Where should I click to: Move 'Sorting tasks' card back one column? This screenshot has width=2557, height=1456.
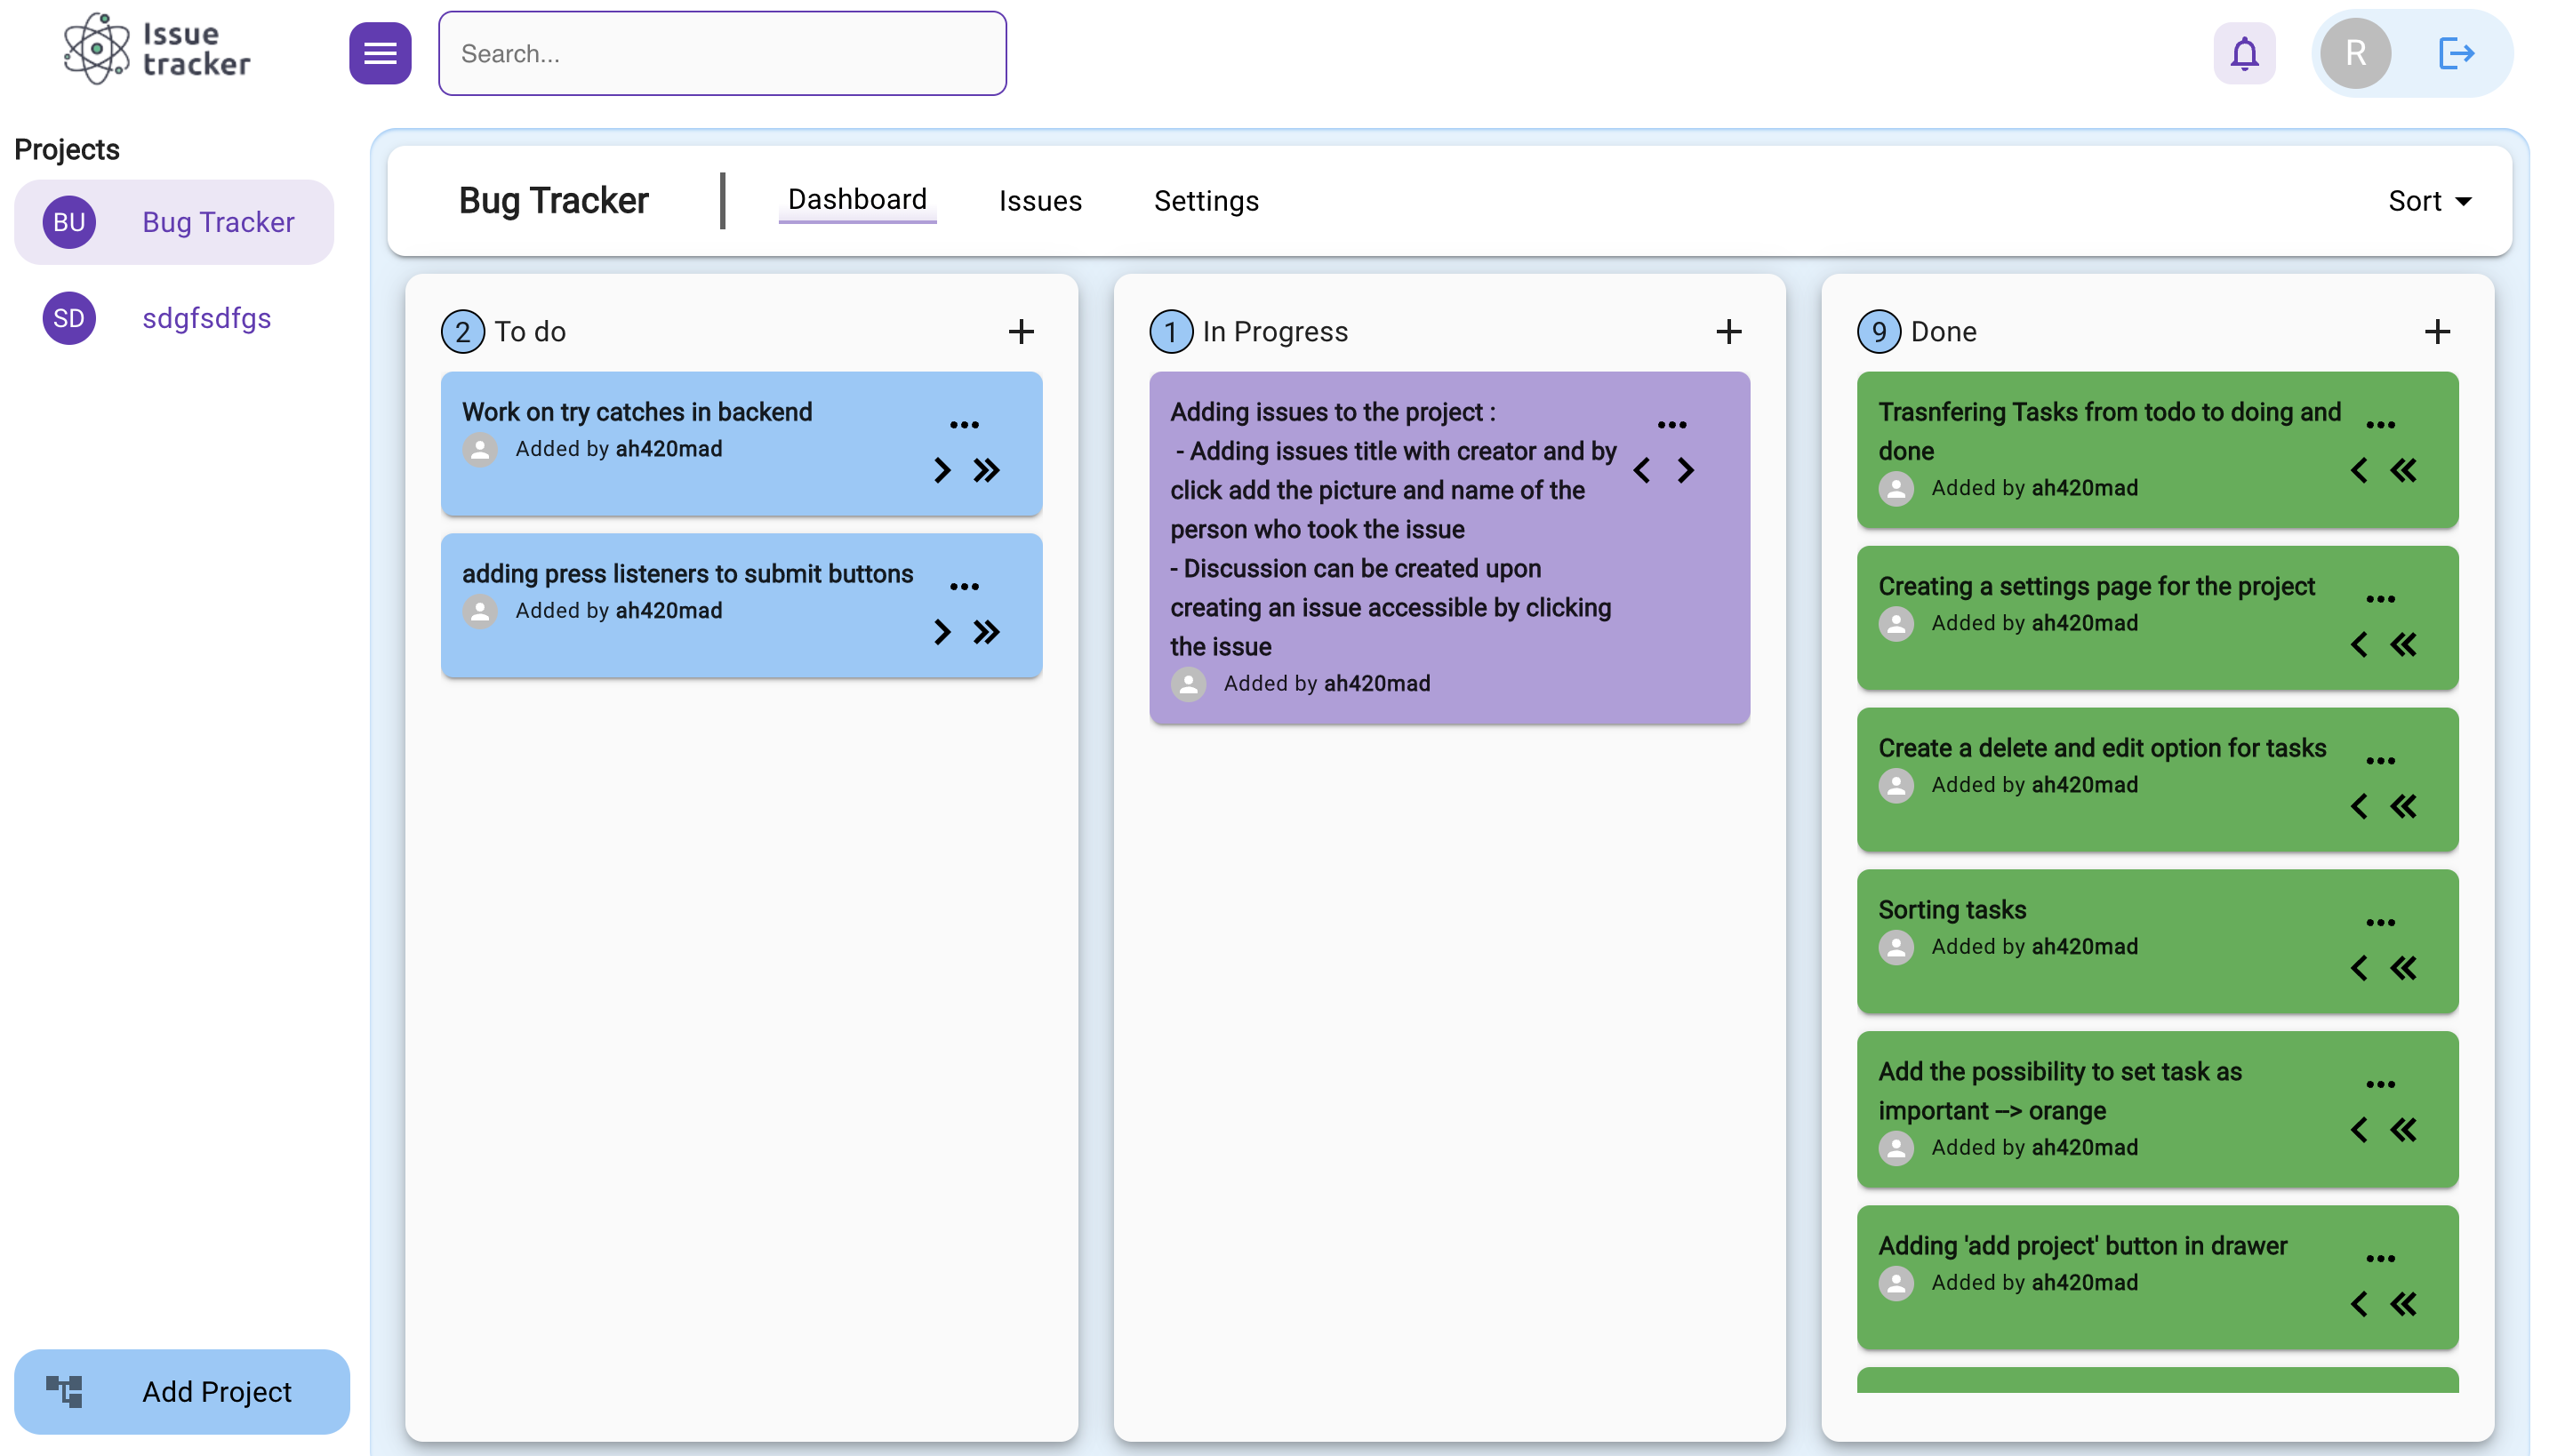point(2358,968)
